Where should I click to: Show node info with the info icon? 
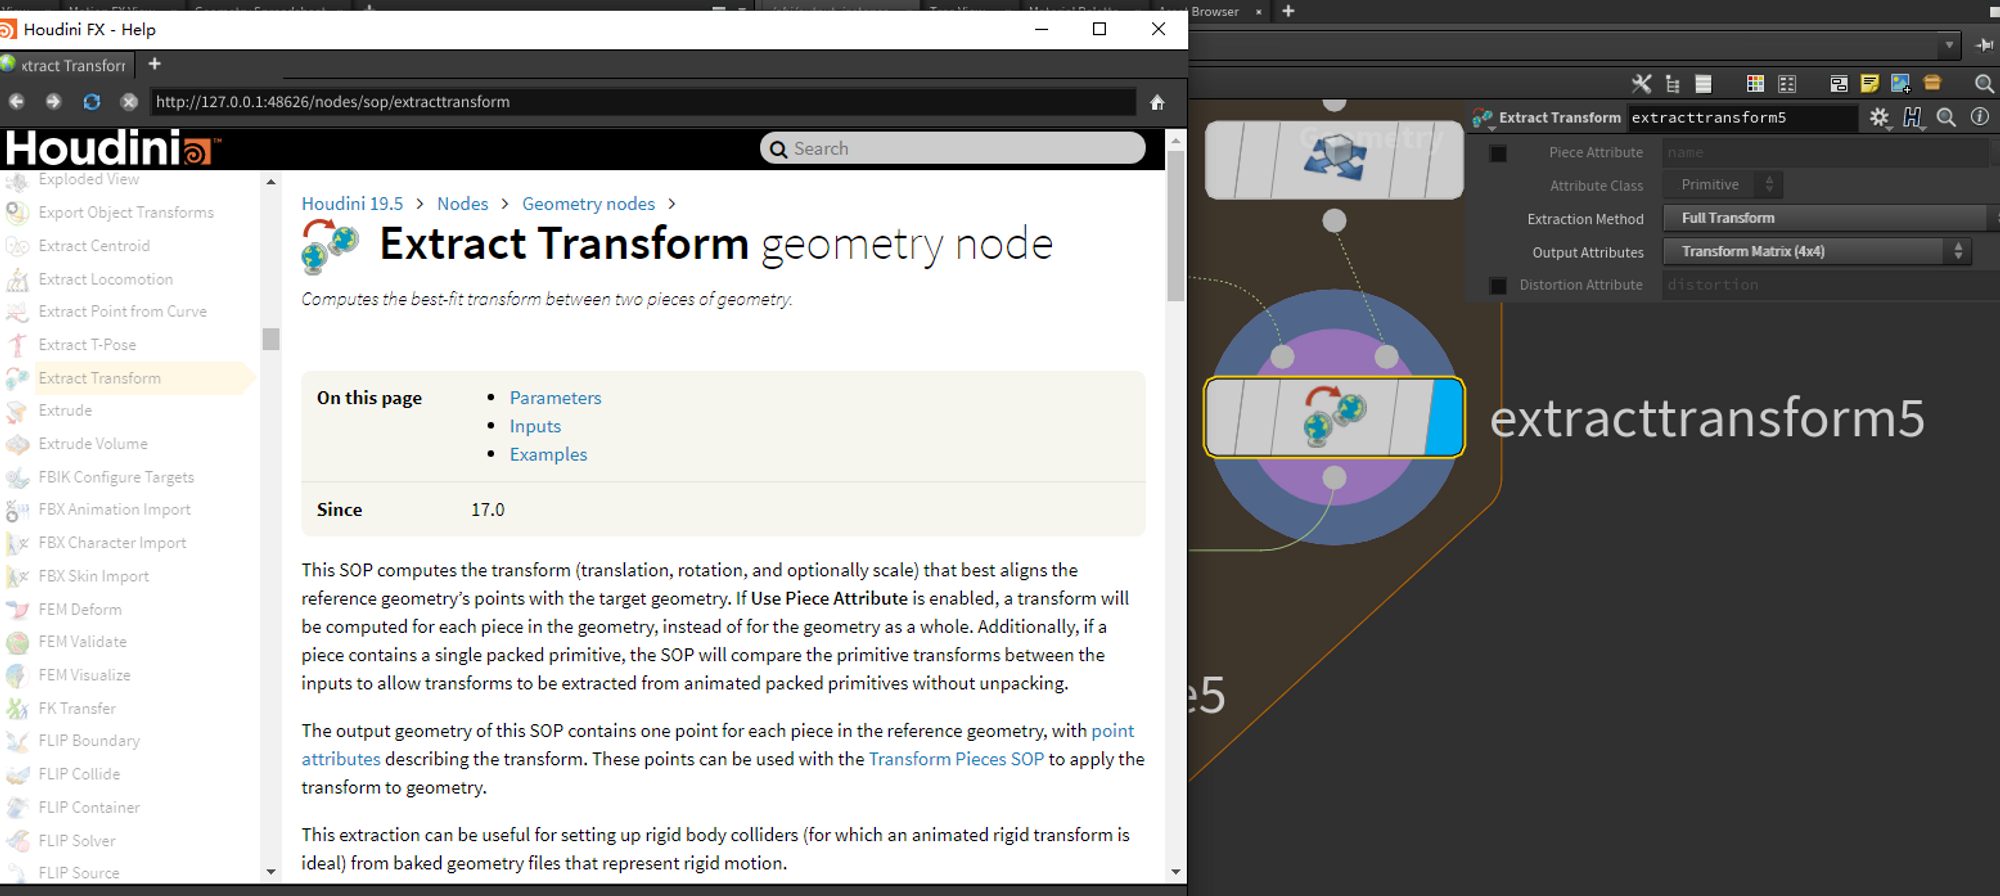(x=1979, y=117)
